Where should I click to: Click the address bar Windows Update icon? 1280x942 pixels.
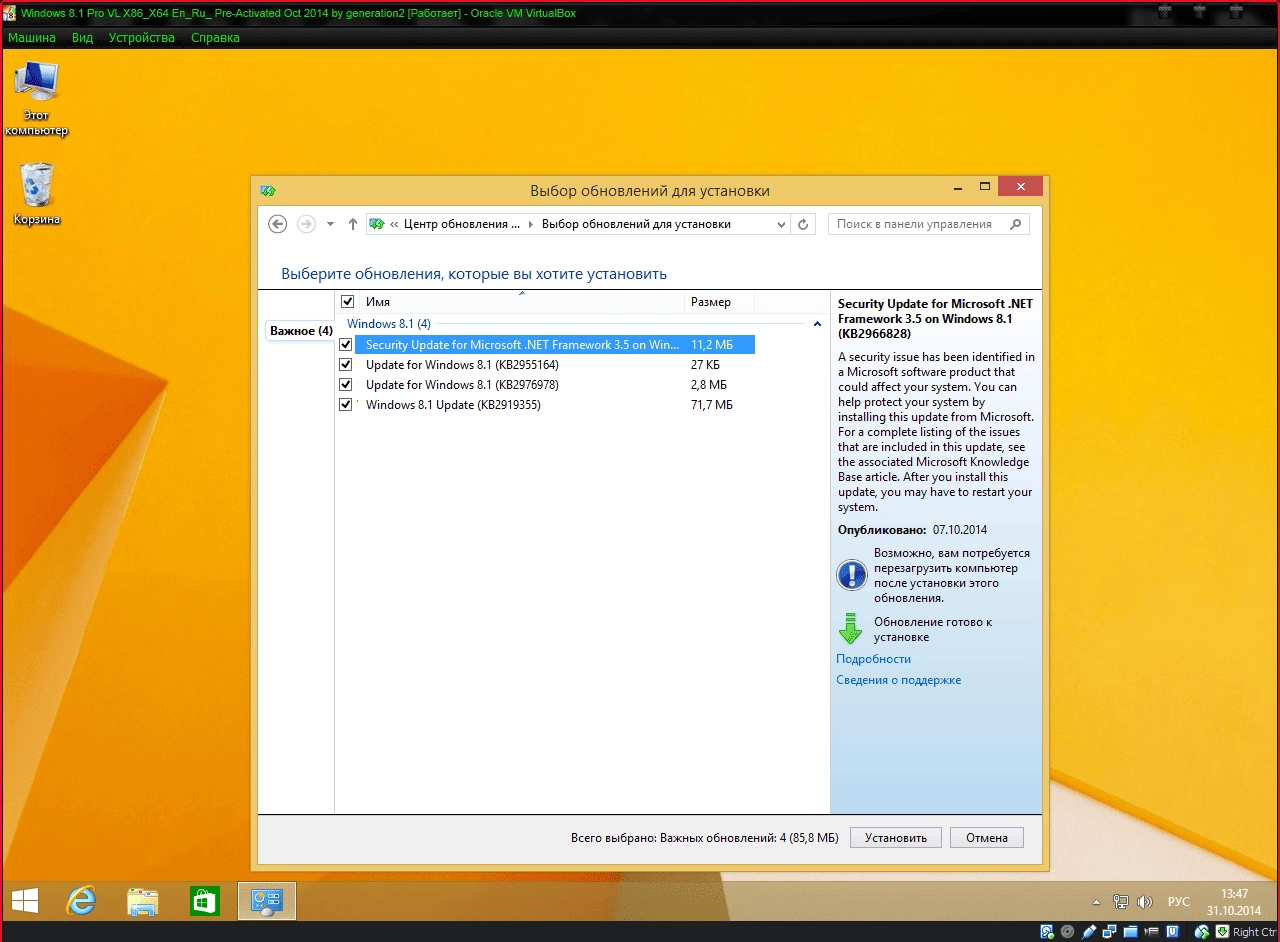coord(377,224)
